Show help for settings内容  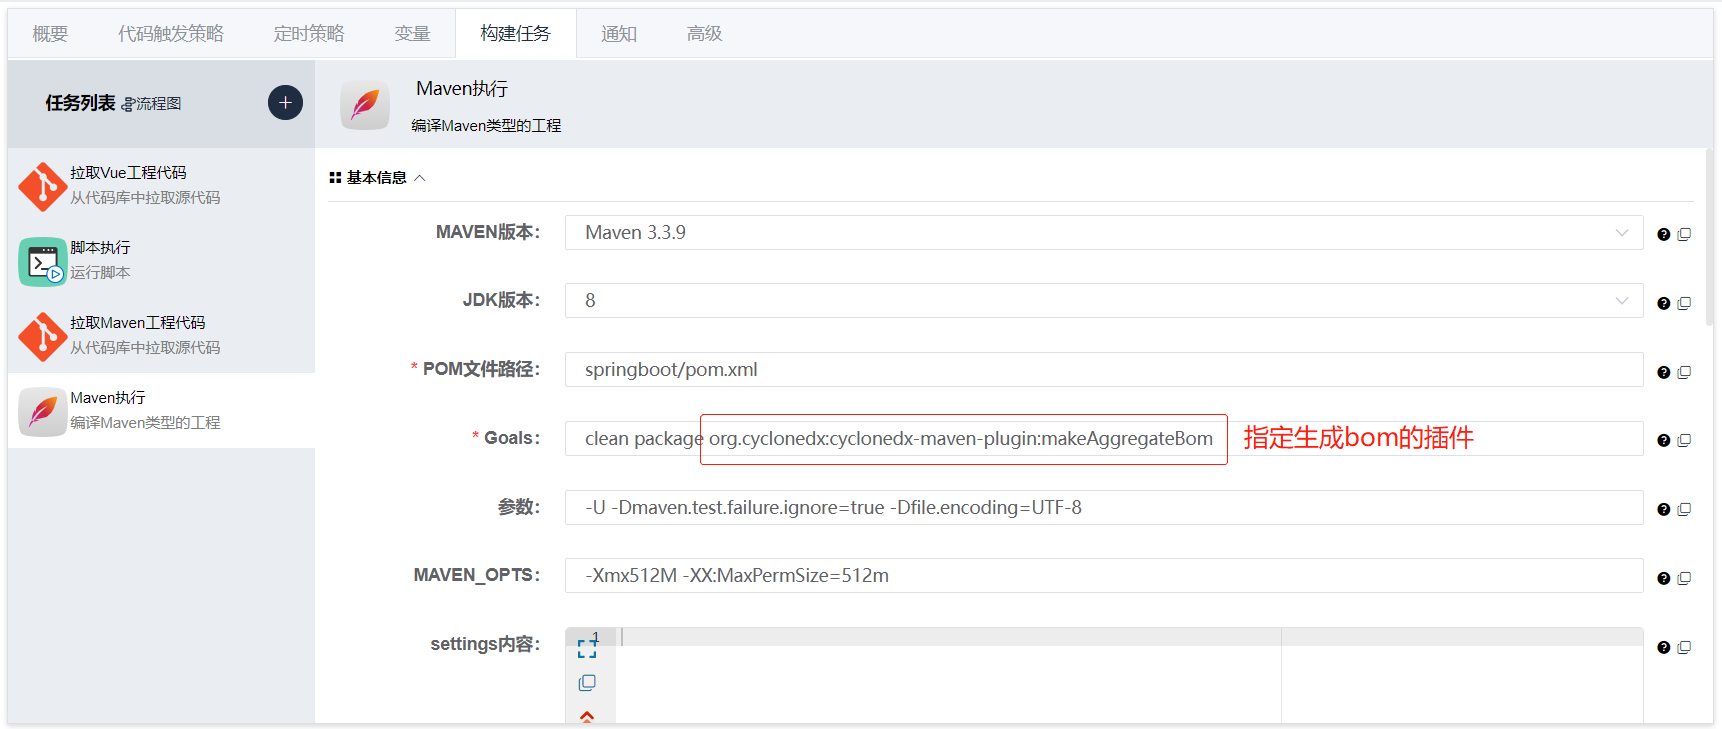pos(1664,647)
